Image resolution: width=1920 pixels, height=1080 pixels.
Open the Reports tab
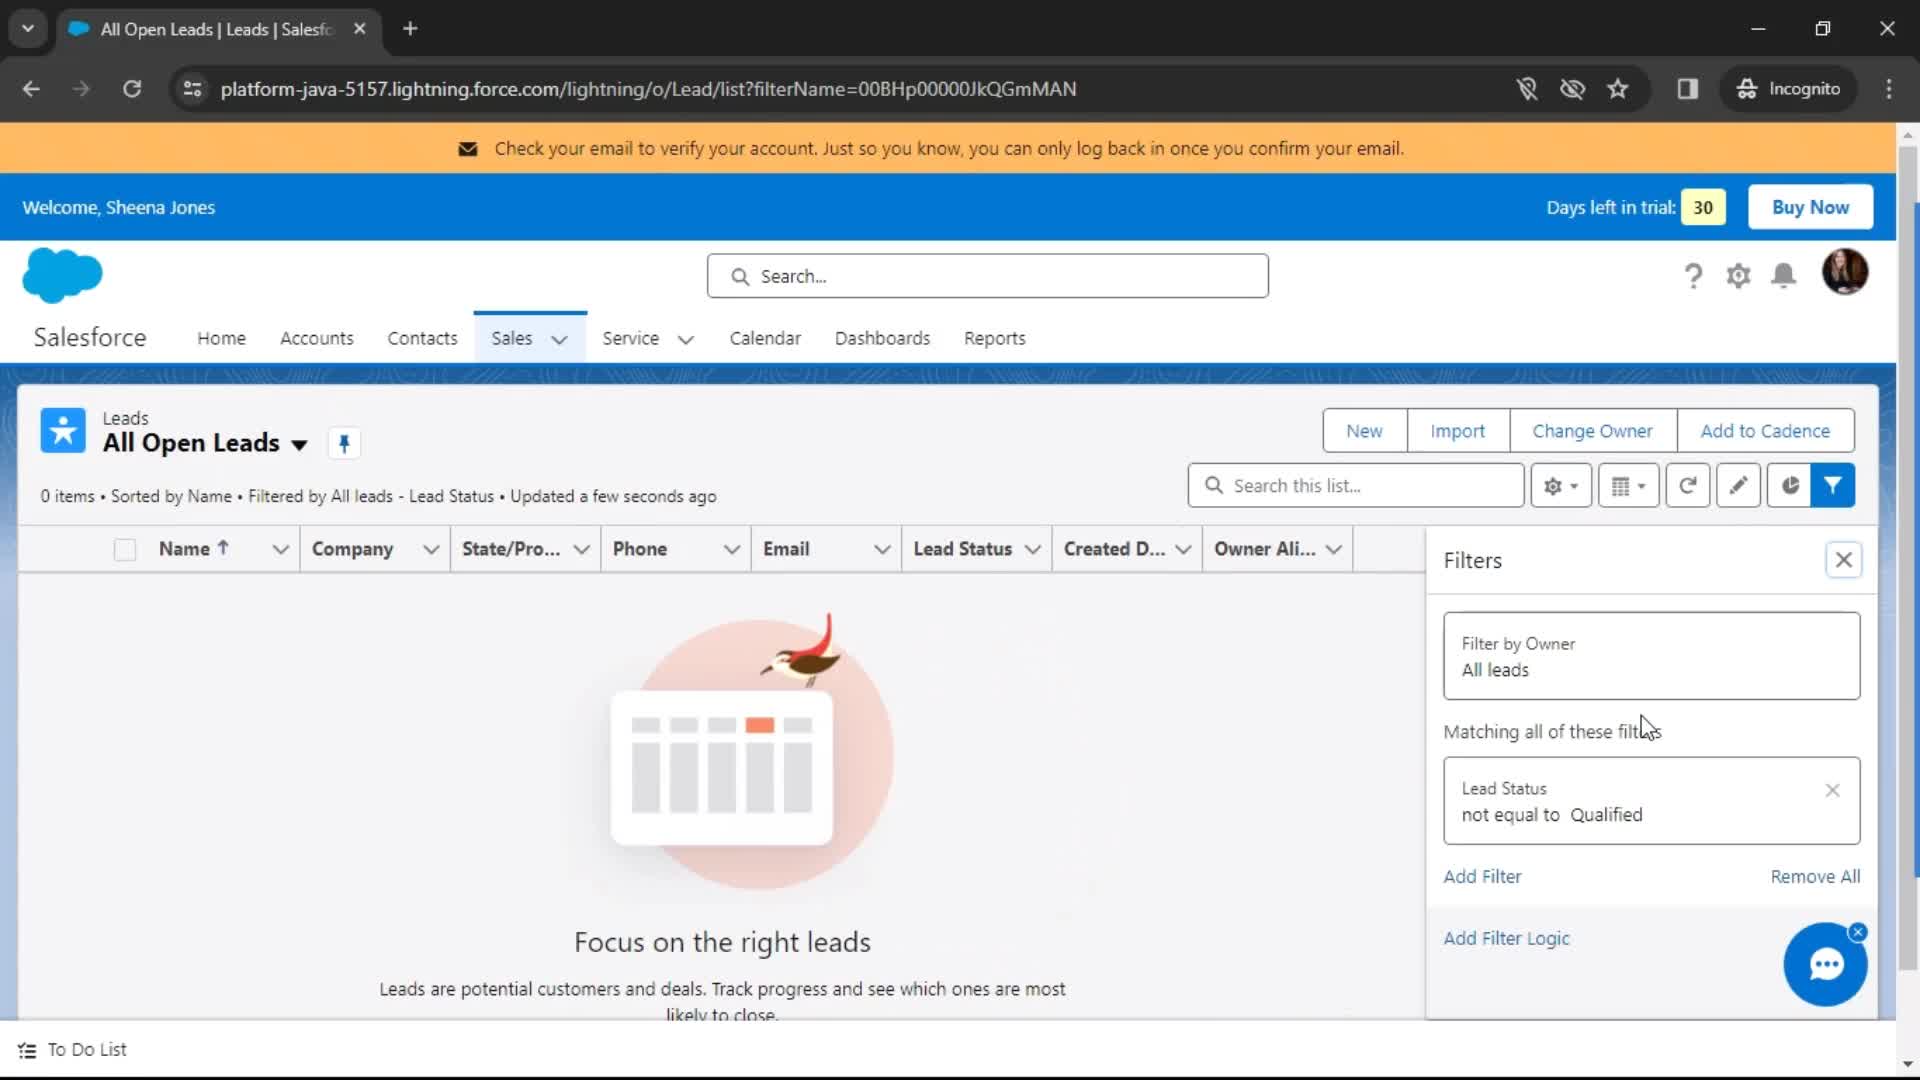pos(995,339)
